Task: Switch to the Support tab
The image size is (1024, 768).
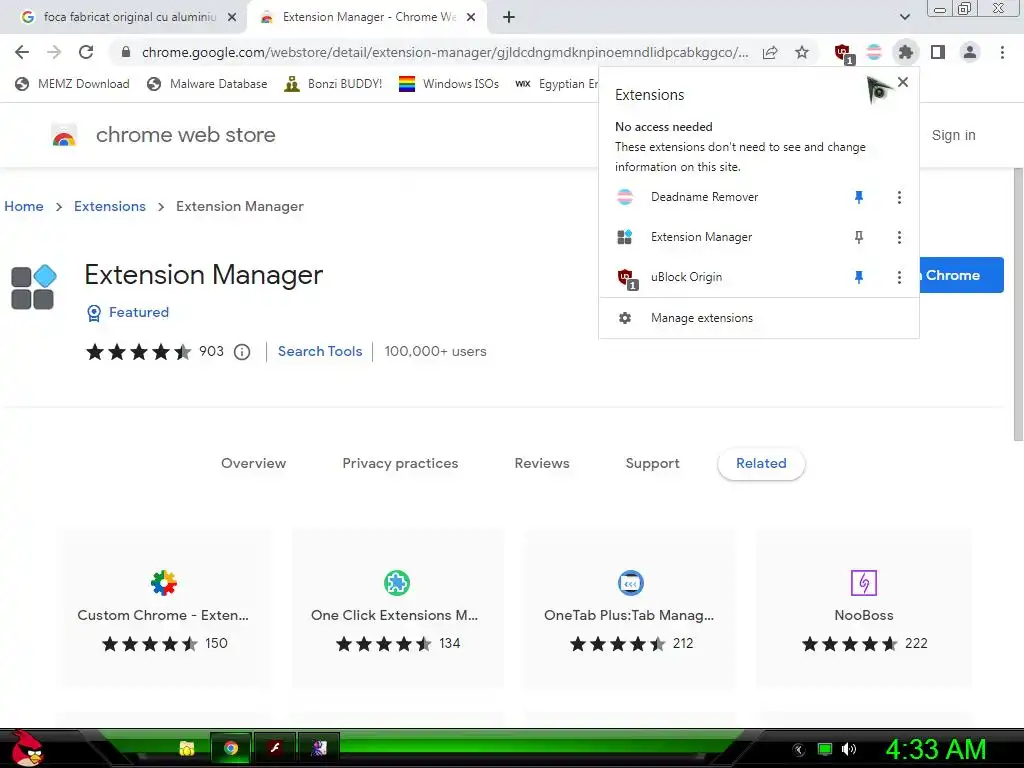Action: pyautogui.click(x=652, y=464)
